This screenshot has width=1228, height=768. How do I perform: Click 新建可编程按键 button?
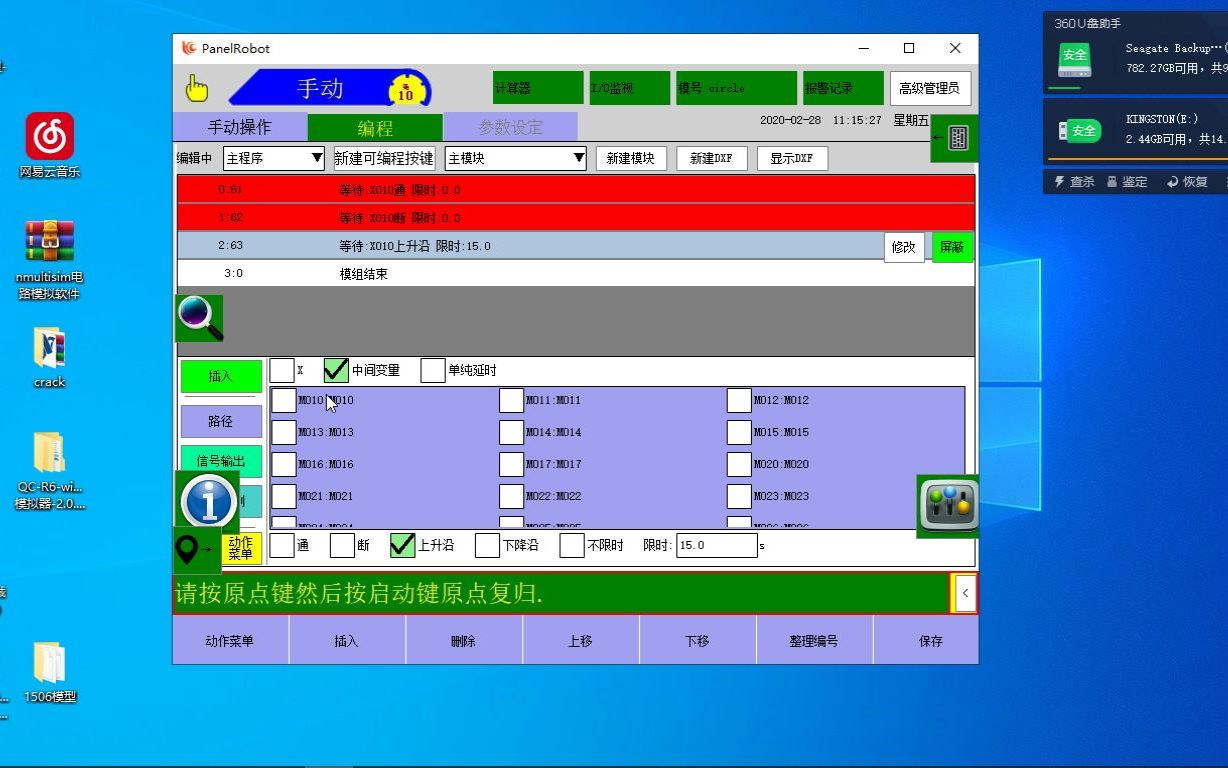[384, 158]
